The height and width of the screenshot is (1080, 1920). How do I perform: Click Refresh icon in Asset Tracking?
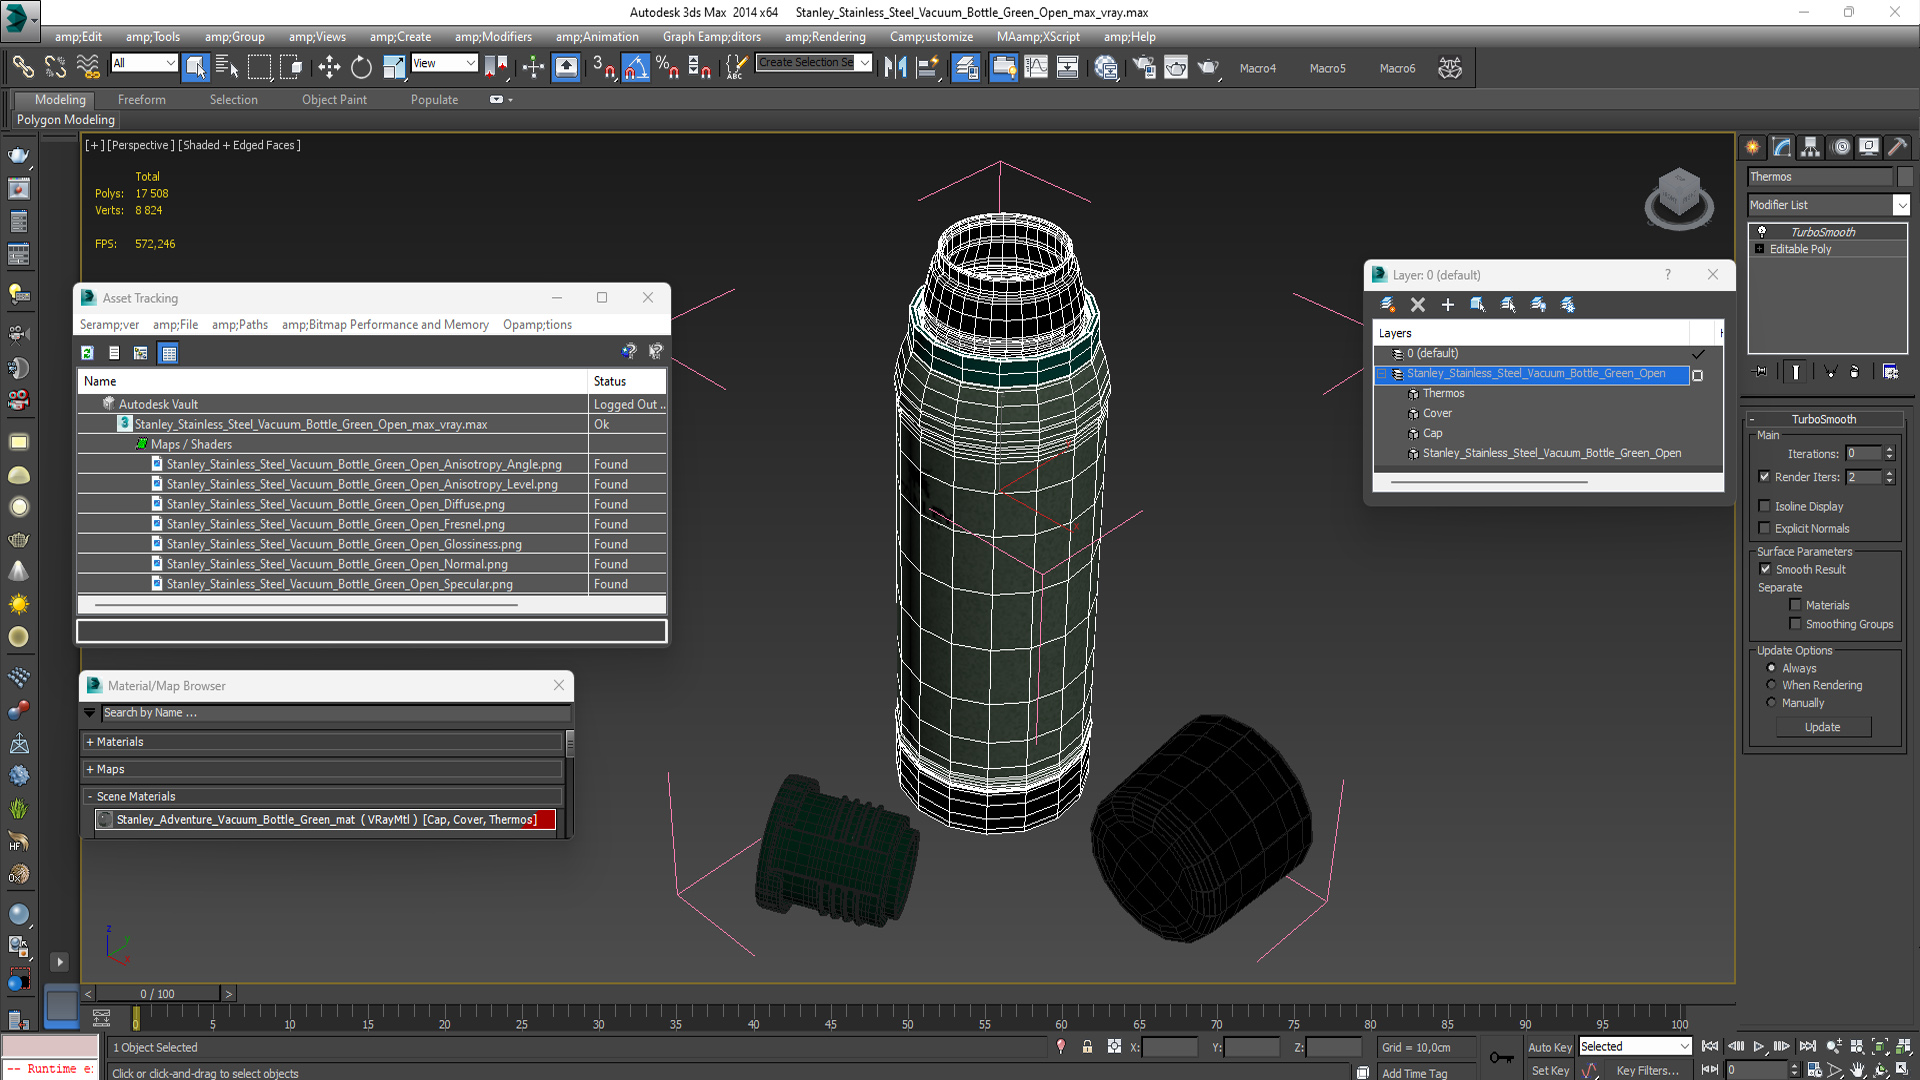88,353
